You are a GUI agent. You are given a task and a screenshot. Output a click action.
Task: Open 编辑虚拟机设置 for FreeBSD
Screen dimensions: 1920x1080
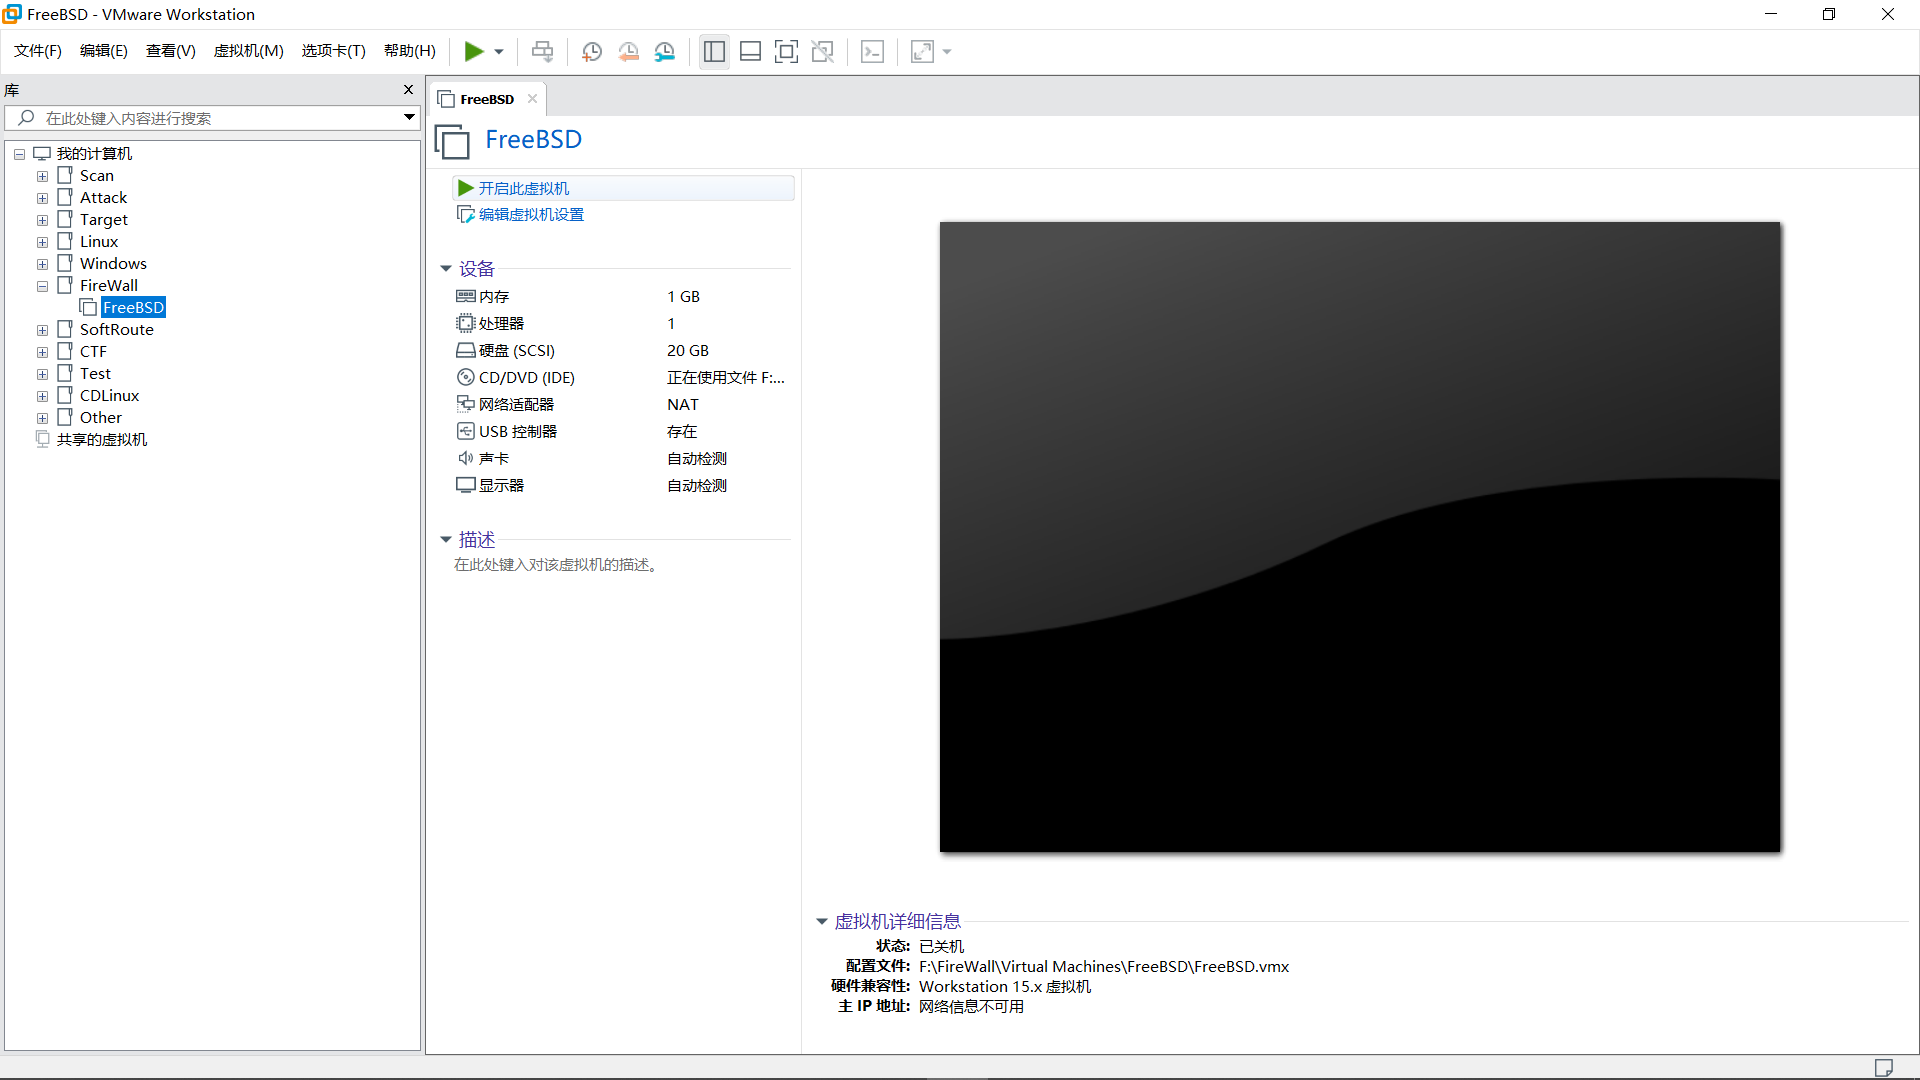(x=530, y=214)
